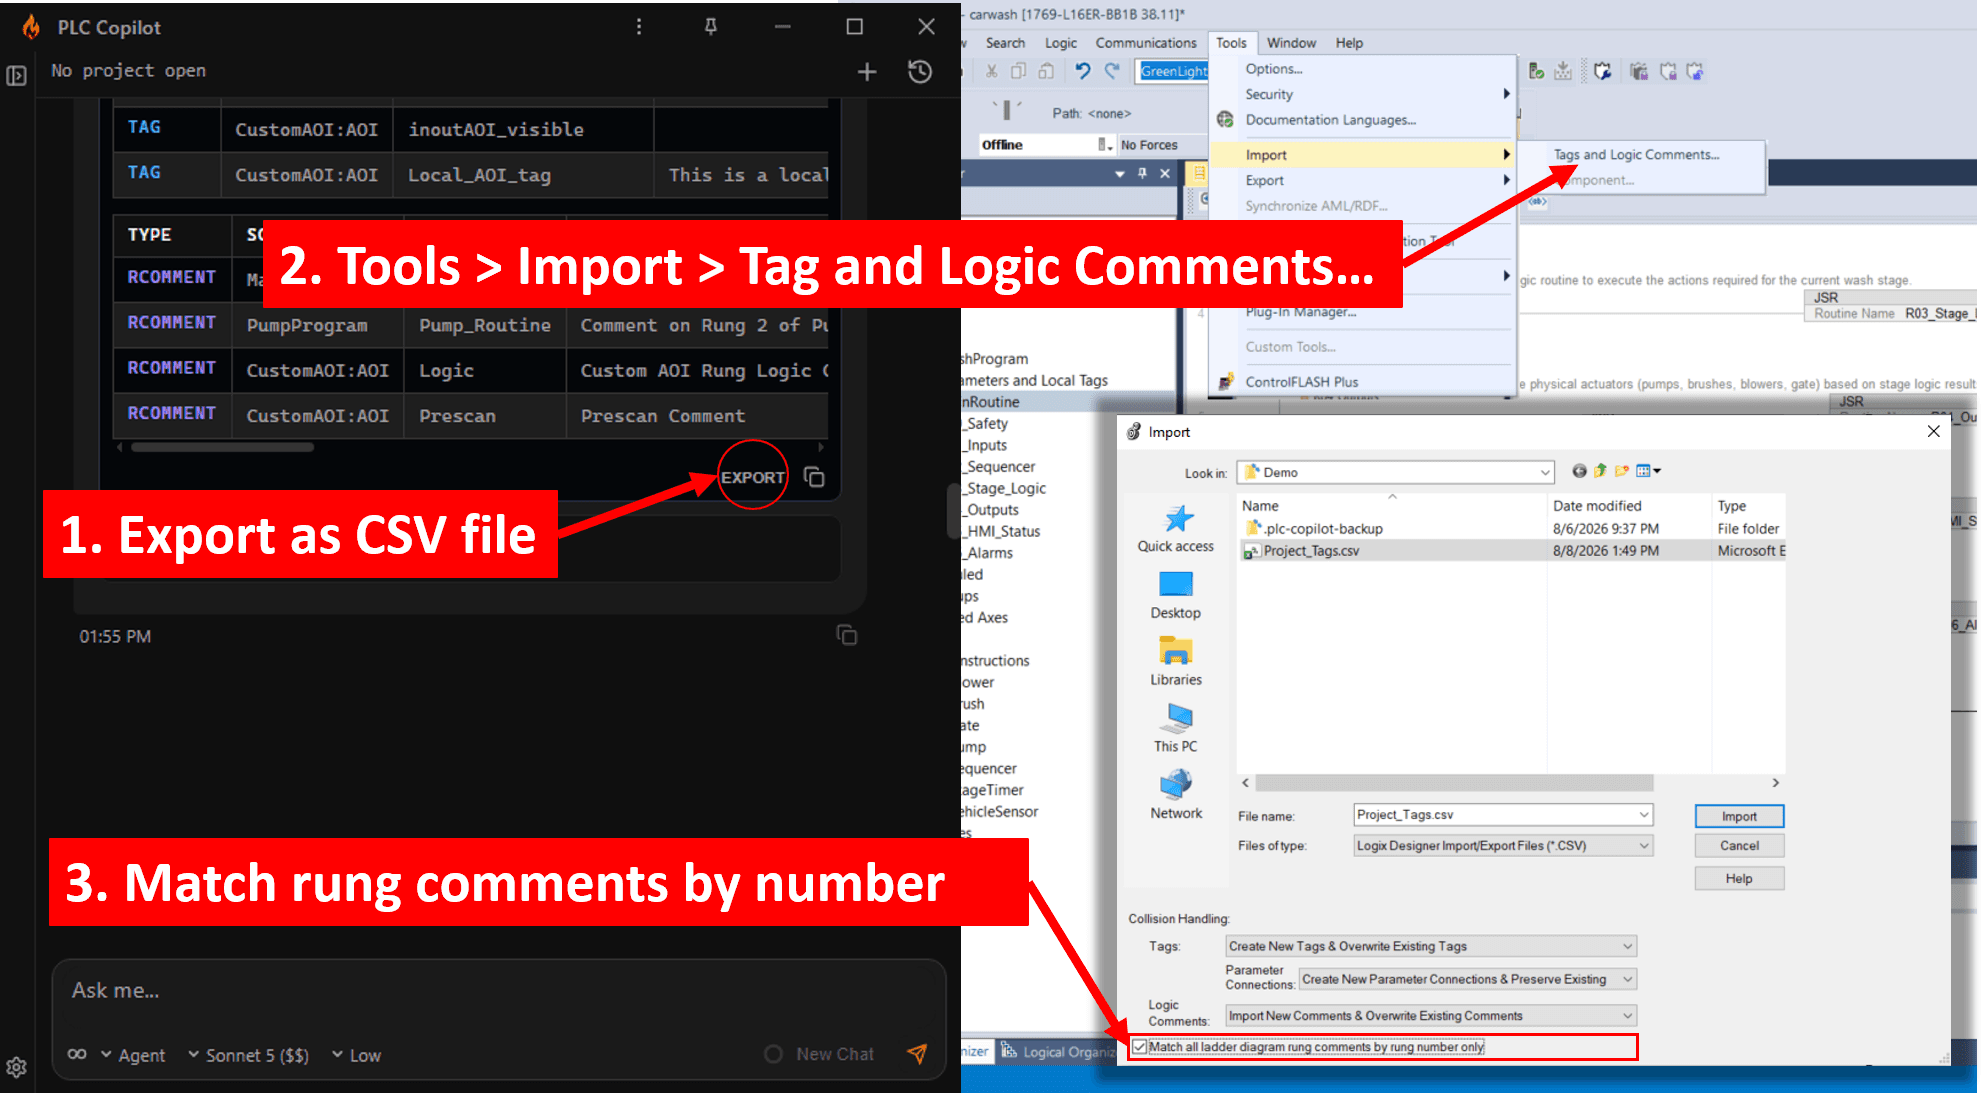This screenshot has height=1093, width=1983.
Task: Open the view menu dropdown in Import dialog
Action: 1648,471
